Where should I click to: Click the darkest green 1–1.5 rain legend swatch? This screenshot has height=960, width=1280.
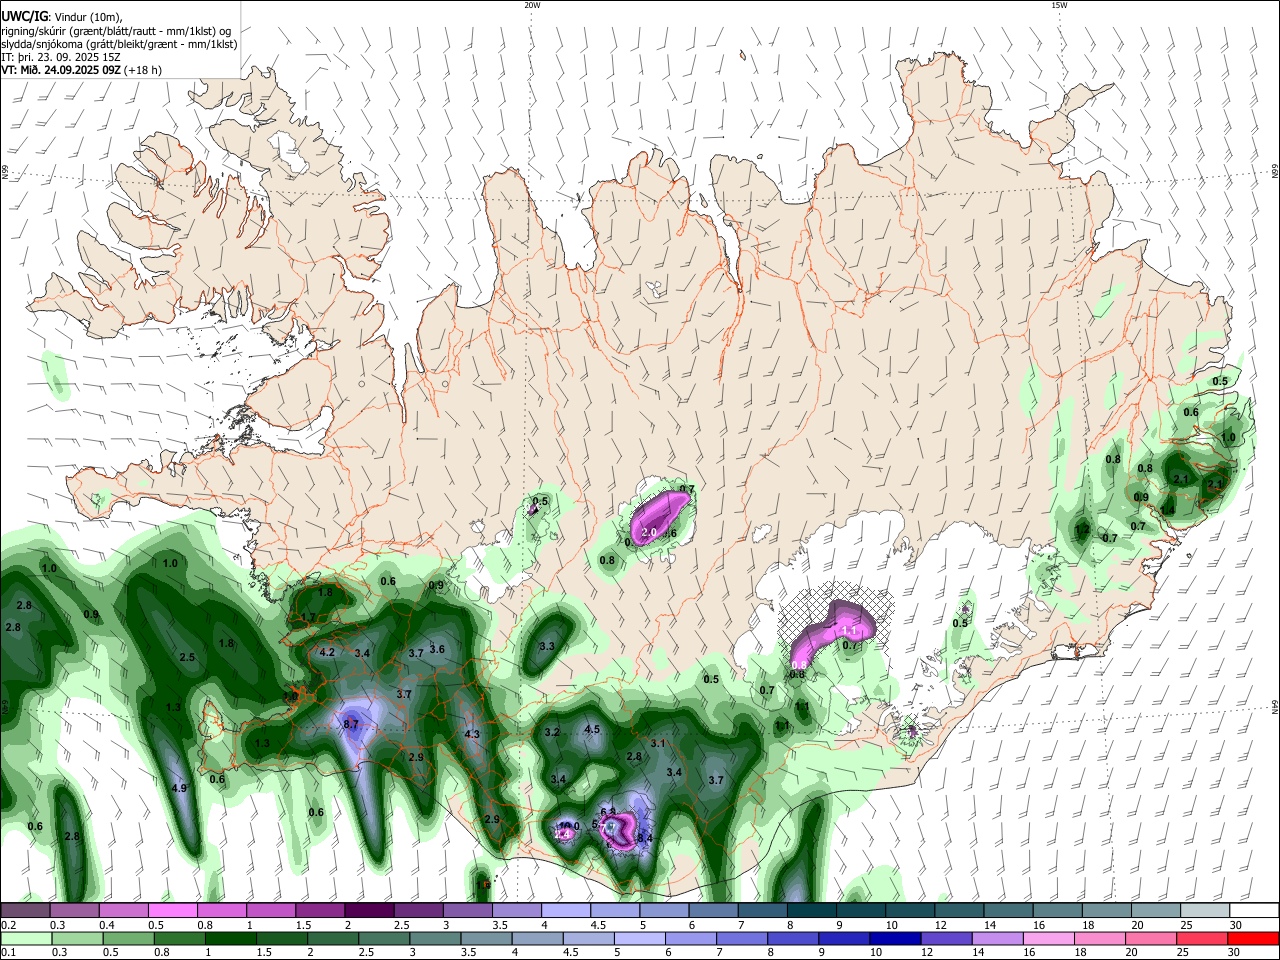230,938
